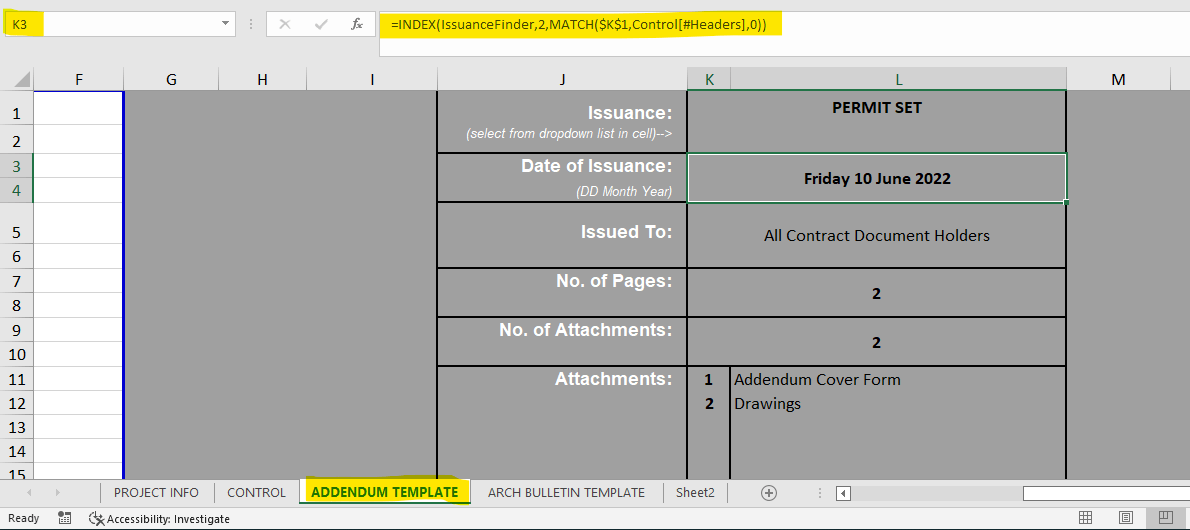Click the formula bar options dots handle
This screenshot has width=1190, height=530.
[251, 24]
